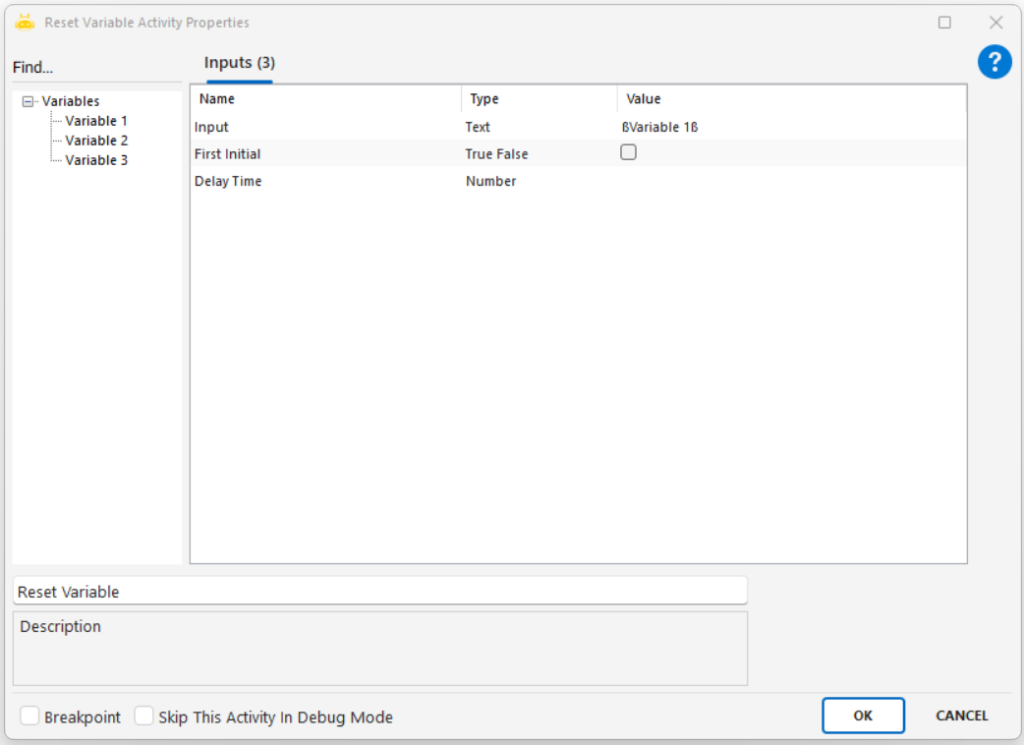Click the Find search field
This screenshot has height=745, width=1024.
coord(95,68)
